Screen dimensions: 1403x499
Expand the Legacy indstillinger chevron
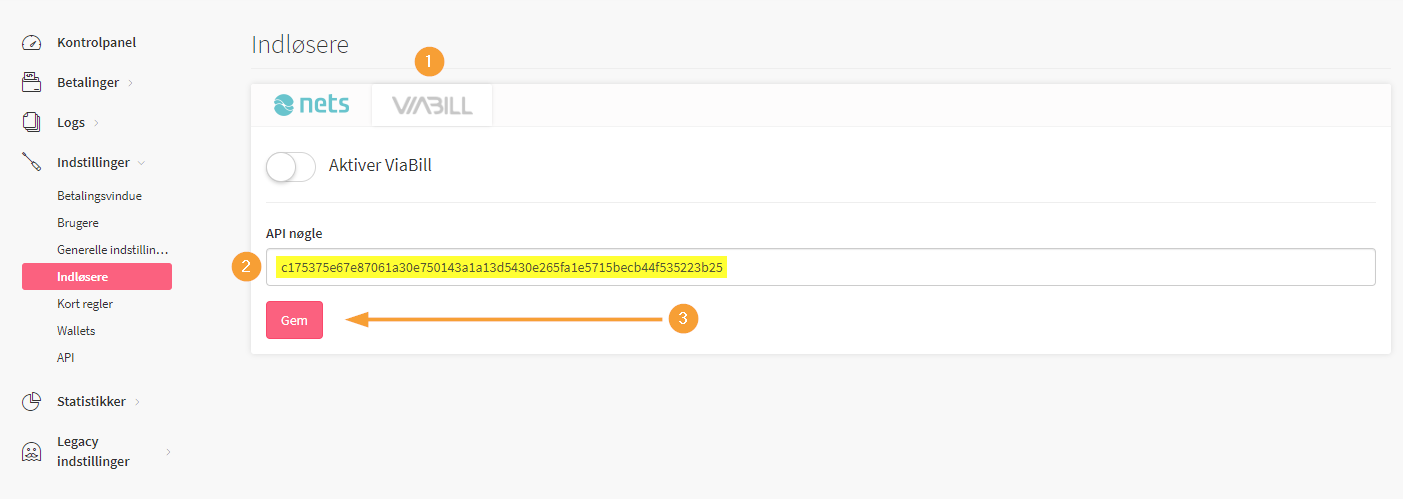point(168,452)
